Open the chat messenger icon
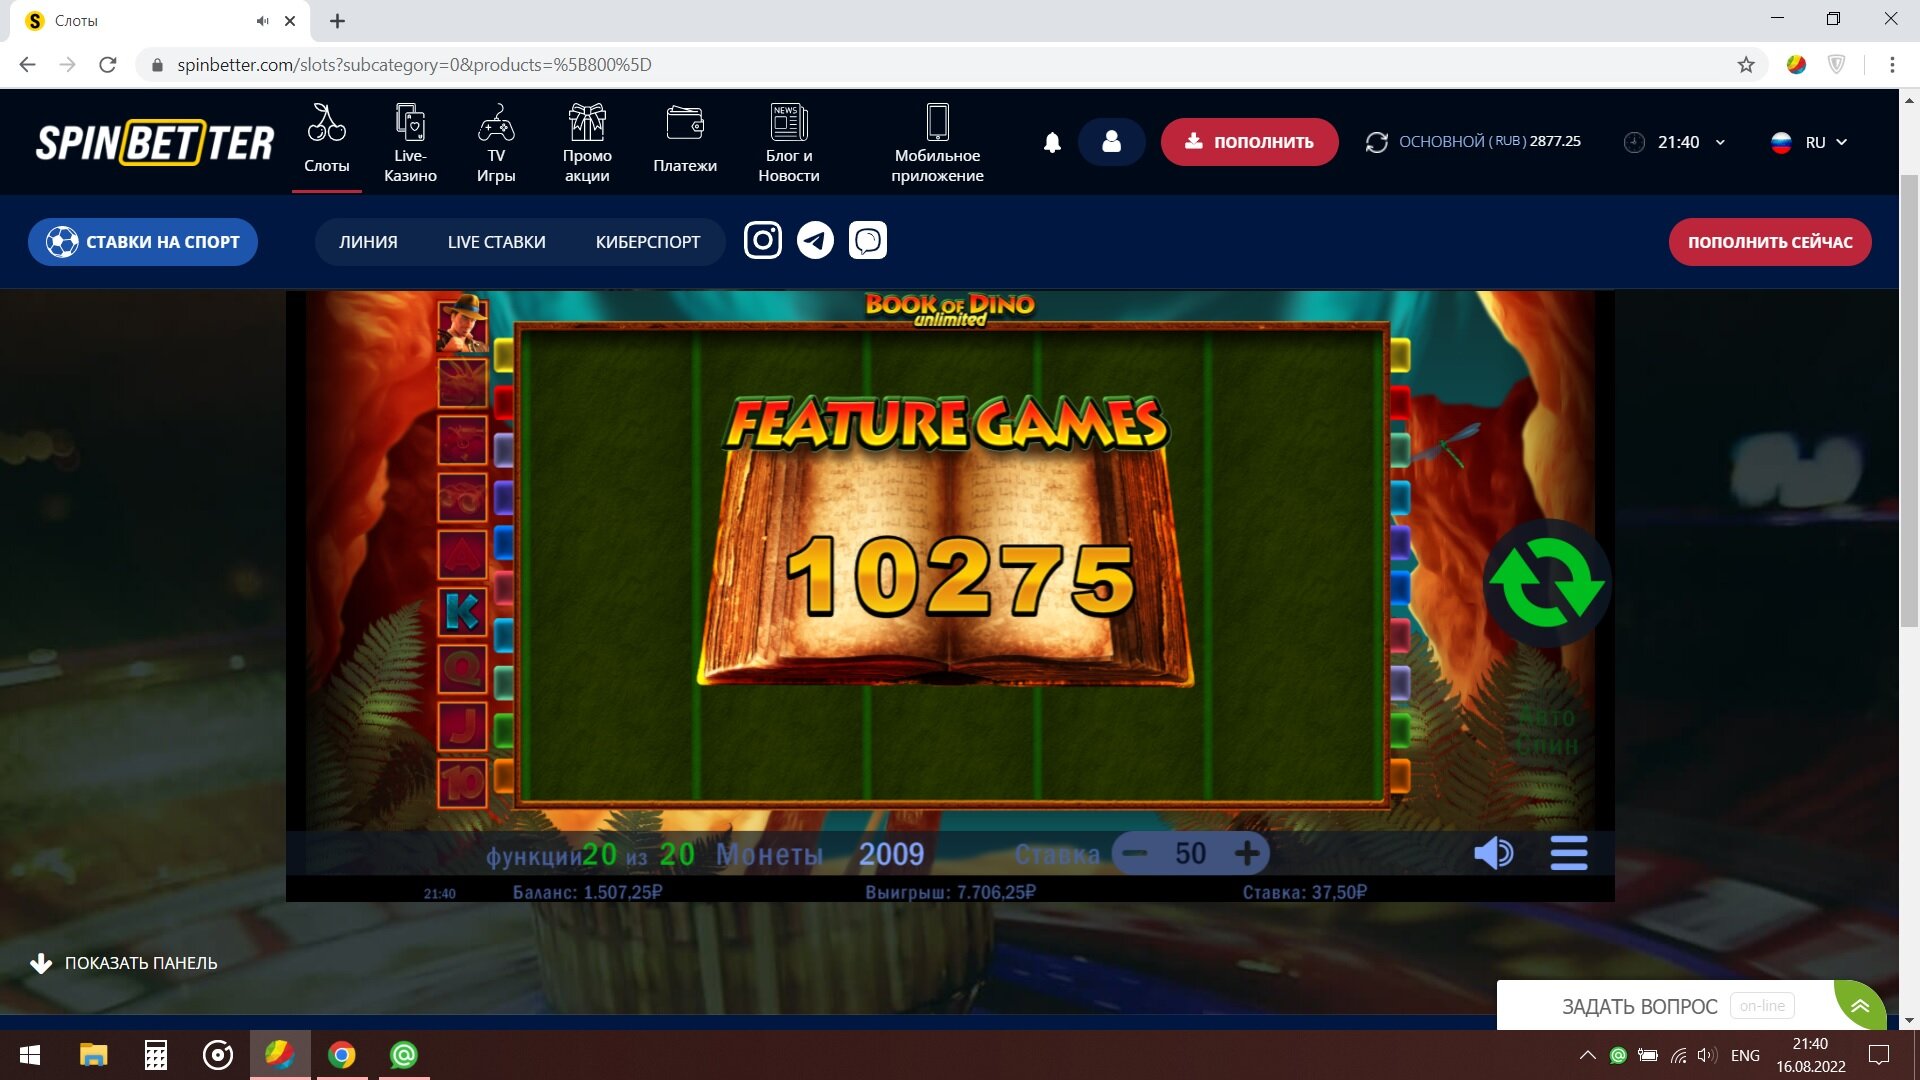1920x1080 pixels. click(x=868, y=241)
